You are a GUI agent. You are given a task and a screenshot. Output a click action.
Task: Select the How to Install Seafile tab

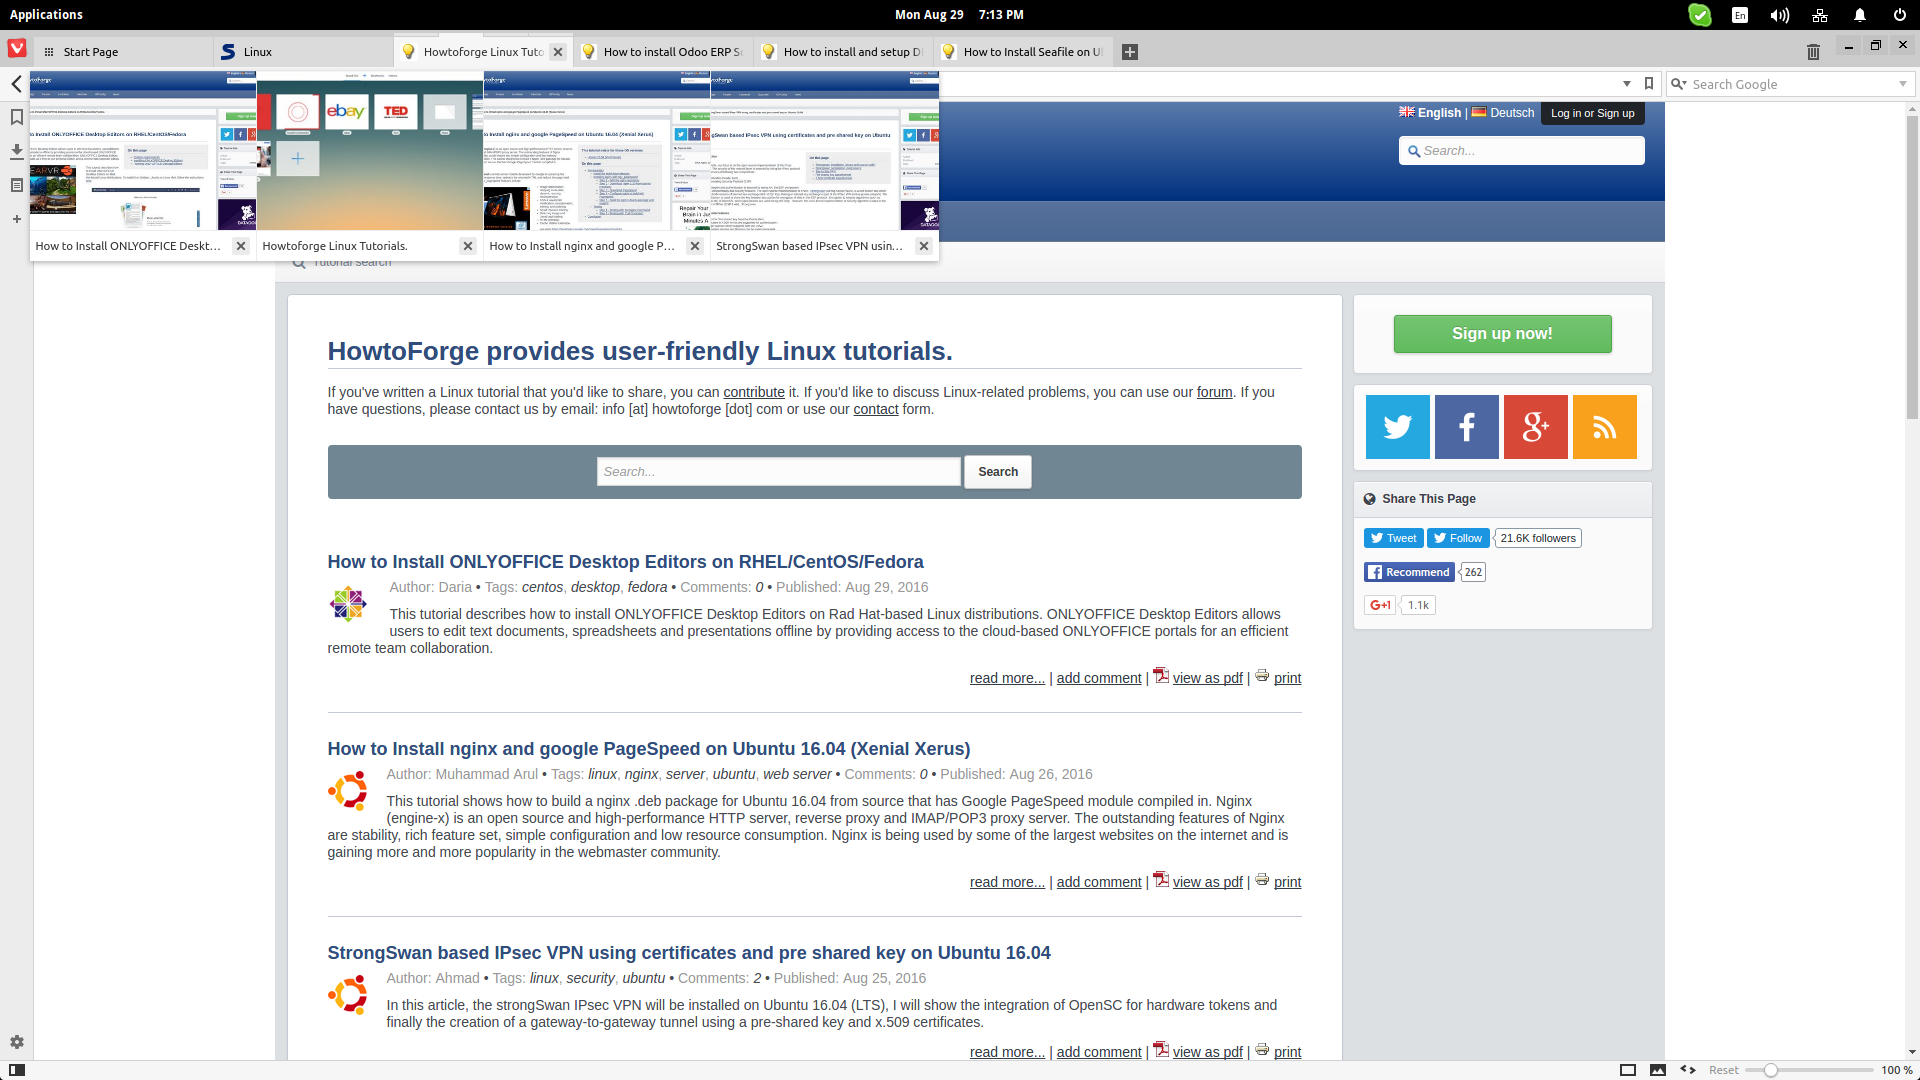point(1024,52)
